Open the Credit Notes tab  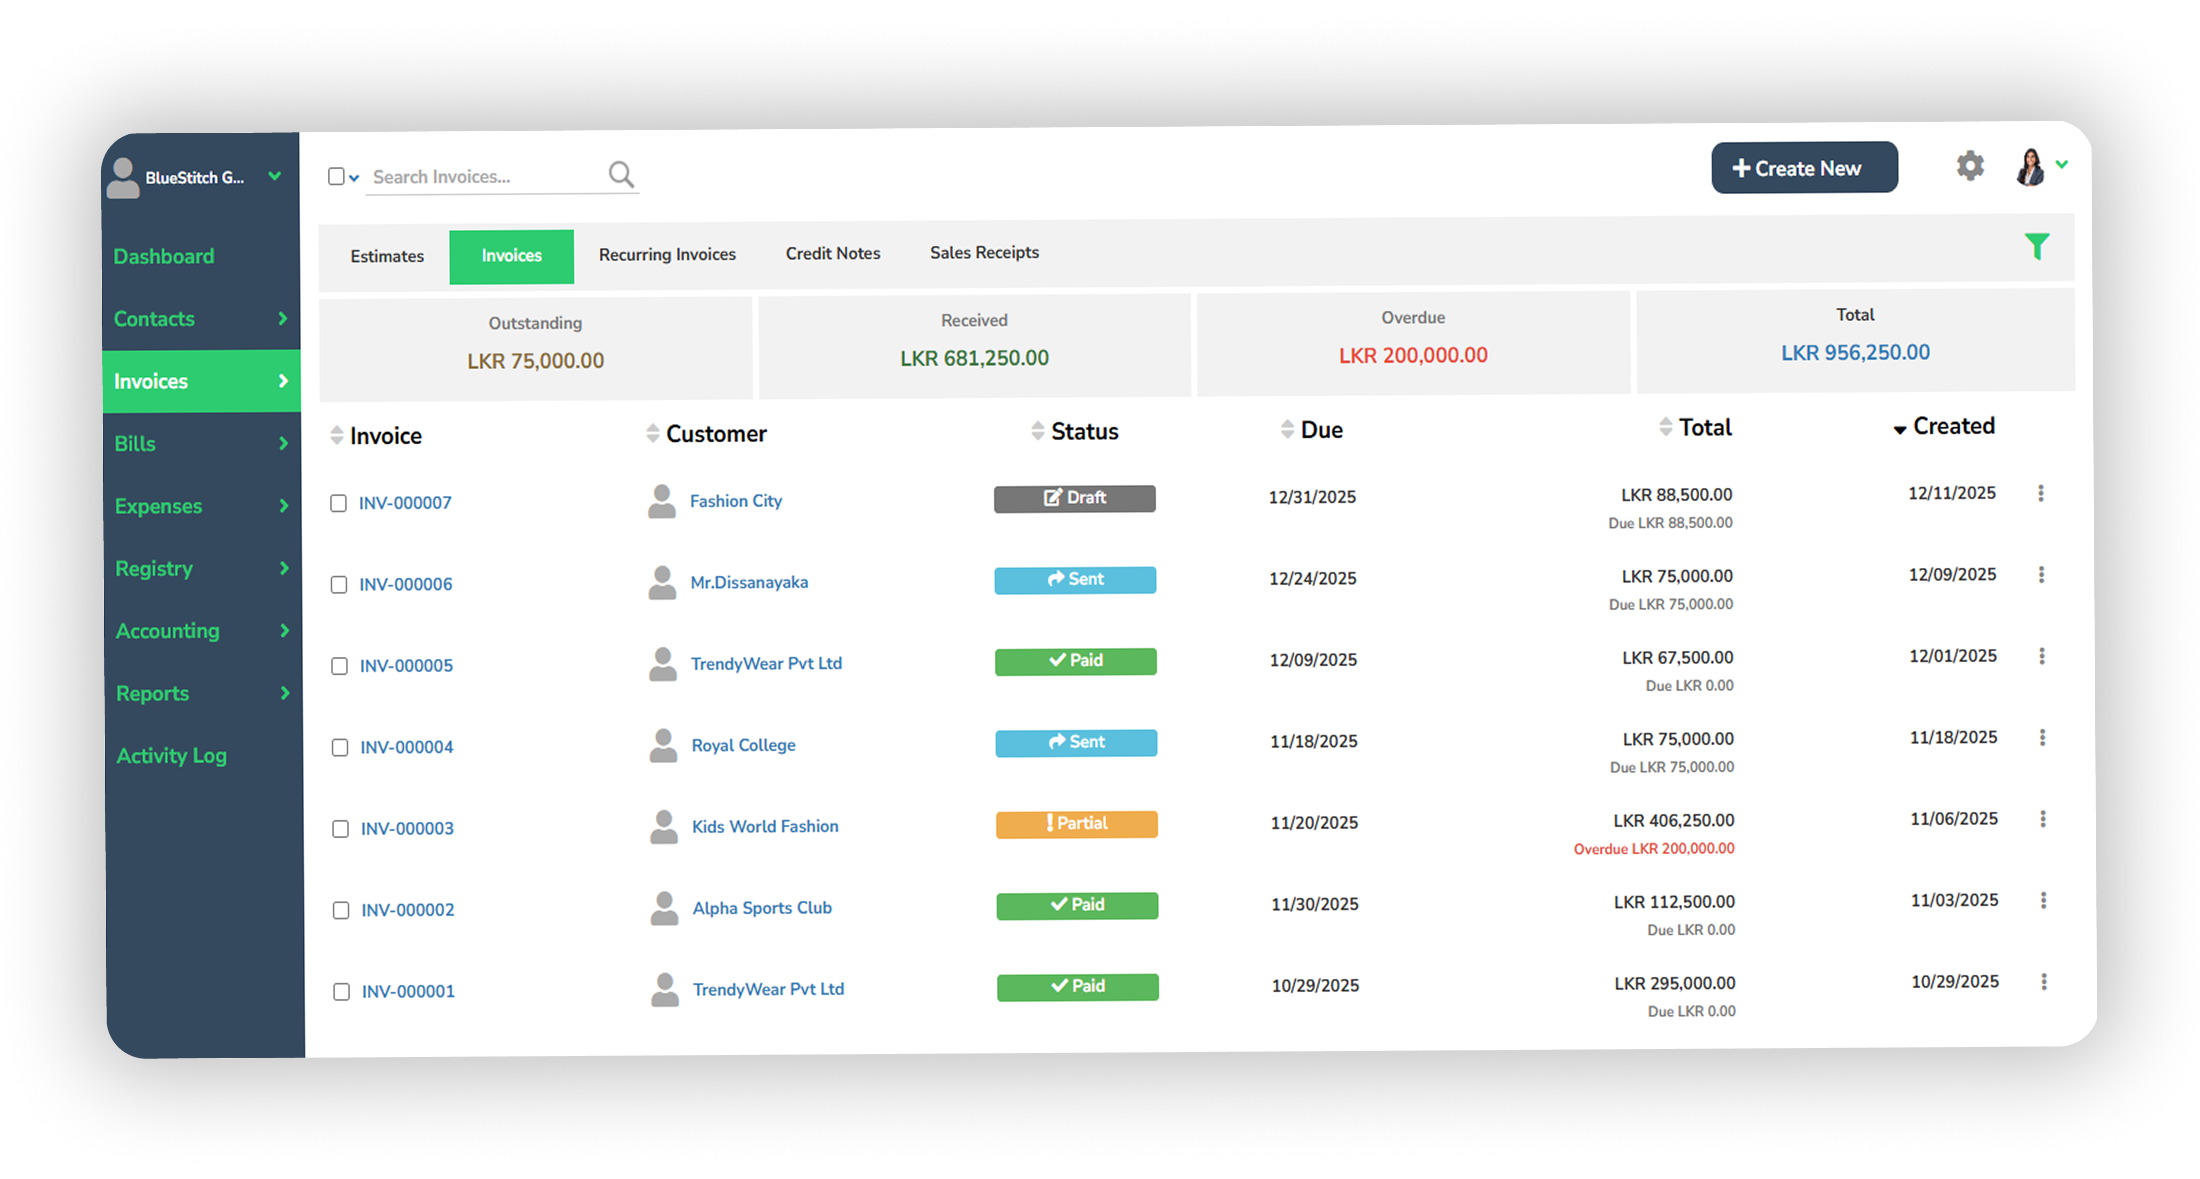coord(832,253)
